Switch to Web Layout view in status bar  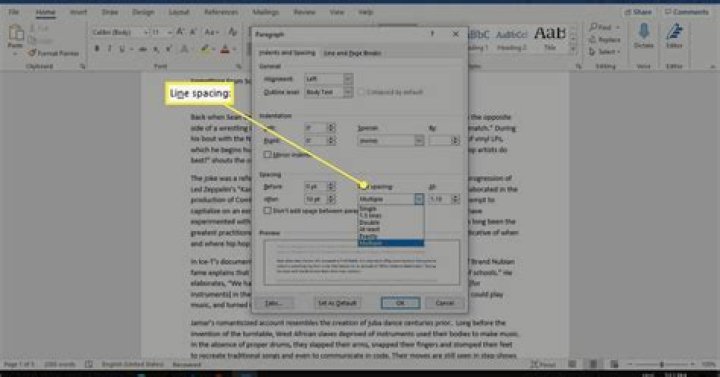(x=614, y=364)
